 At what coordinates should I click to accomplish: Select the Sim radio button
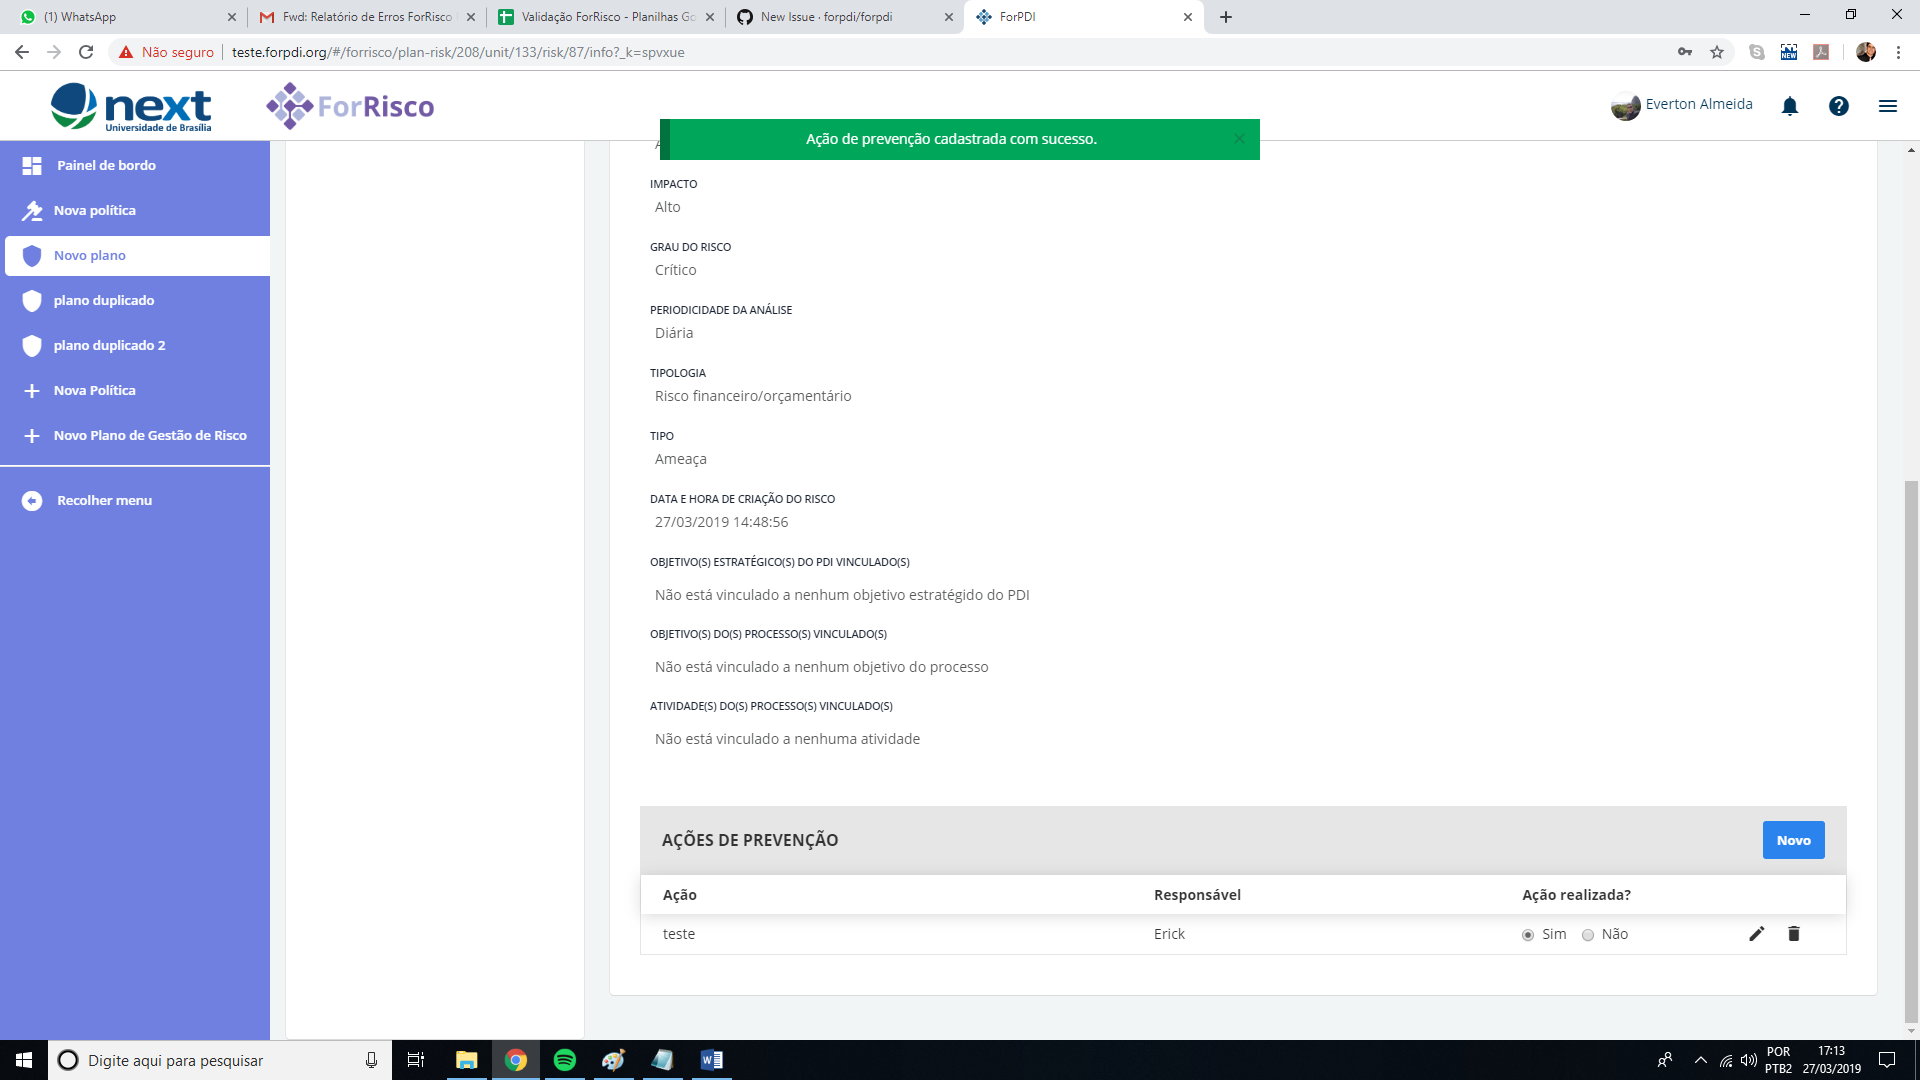pyautogui.click(x=1528, y=935)
